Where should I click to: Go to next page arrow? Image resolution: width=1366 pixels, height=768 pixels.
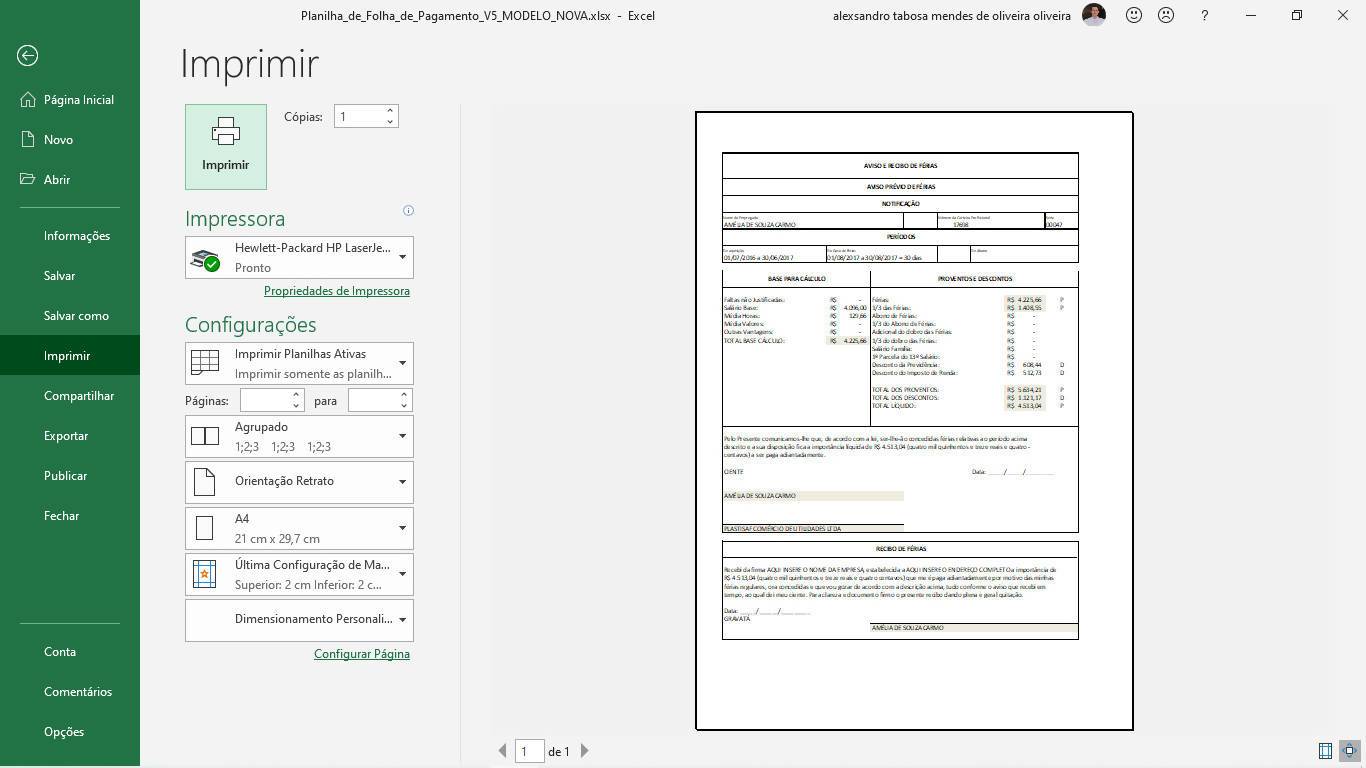point(585,751)
